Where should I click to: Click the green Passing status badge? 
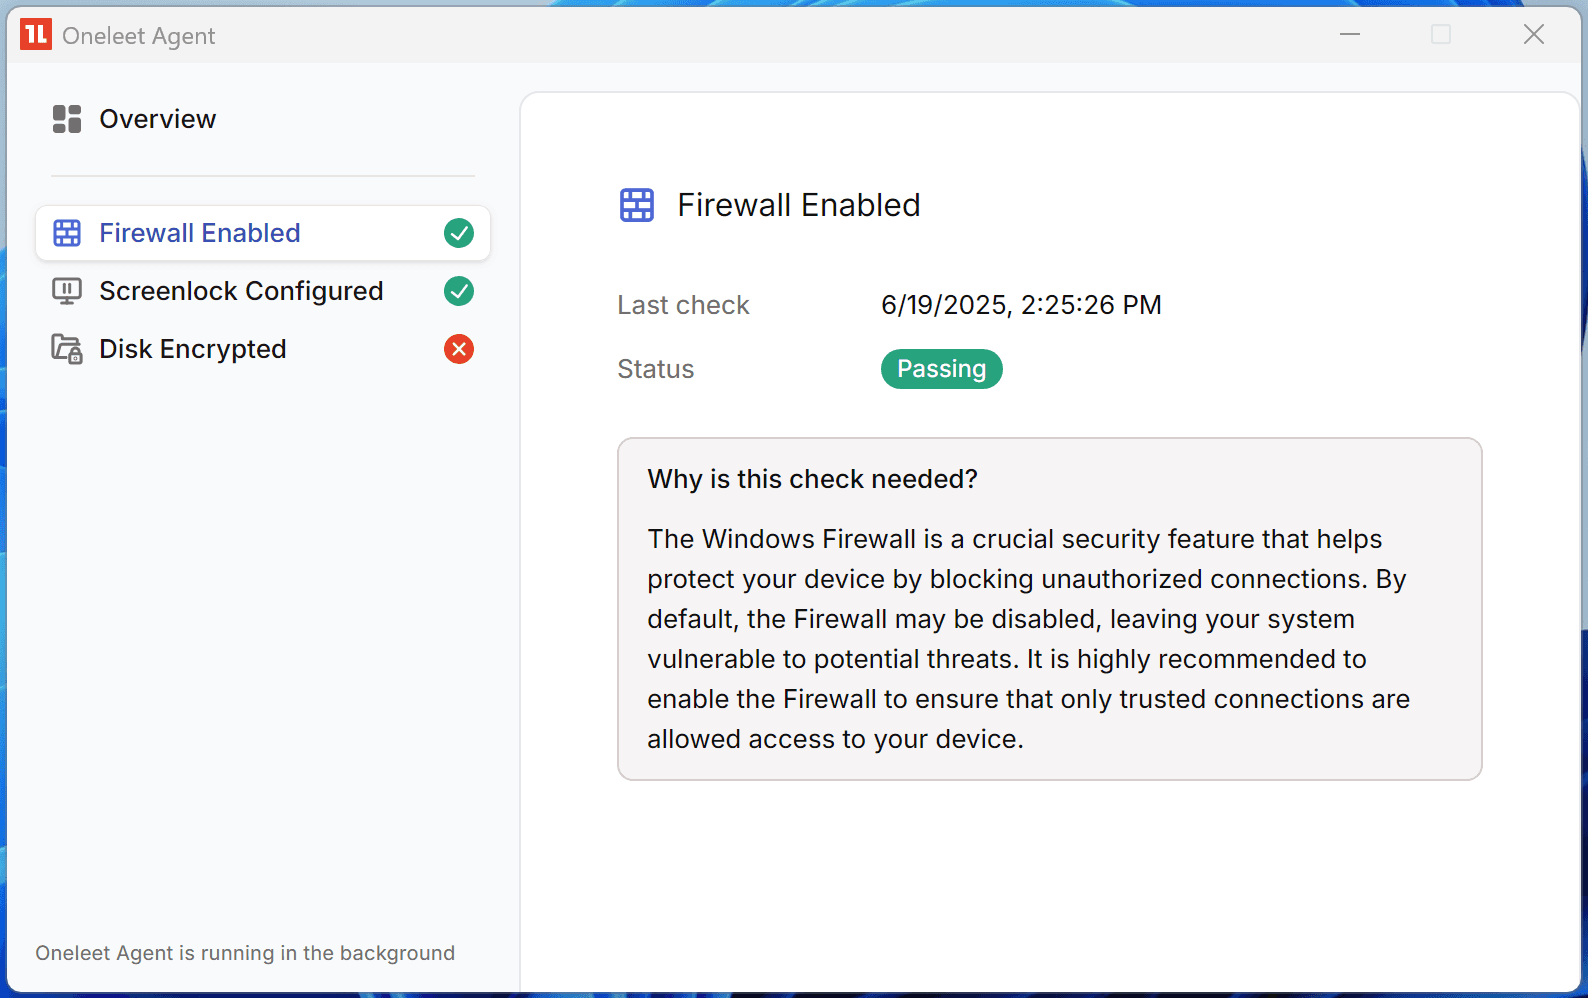941,369
